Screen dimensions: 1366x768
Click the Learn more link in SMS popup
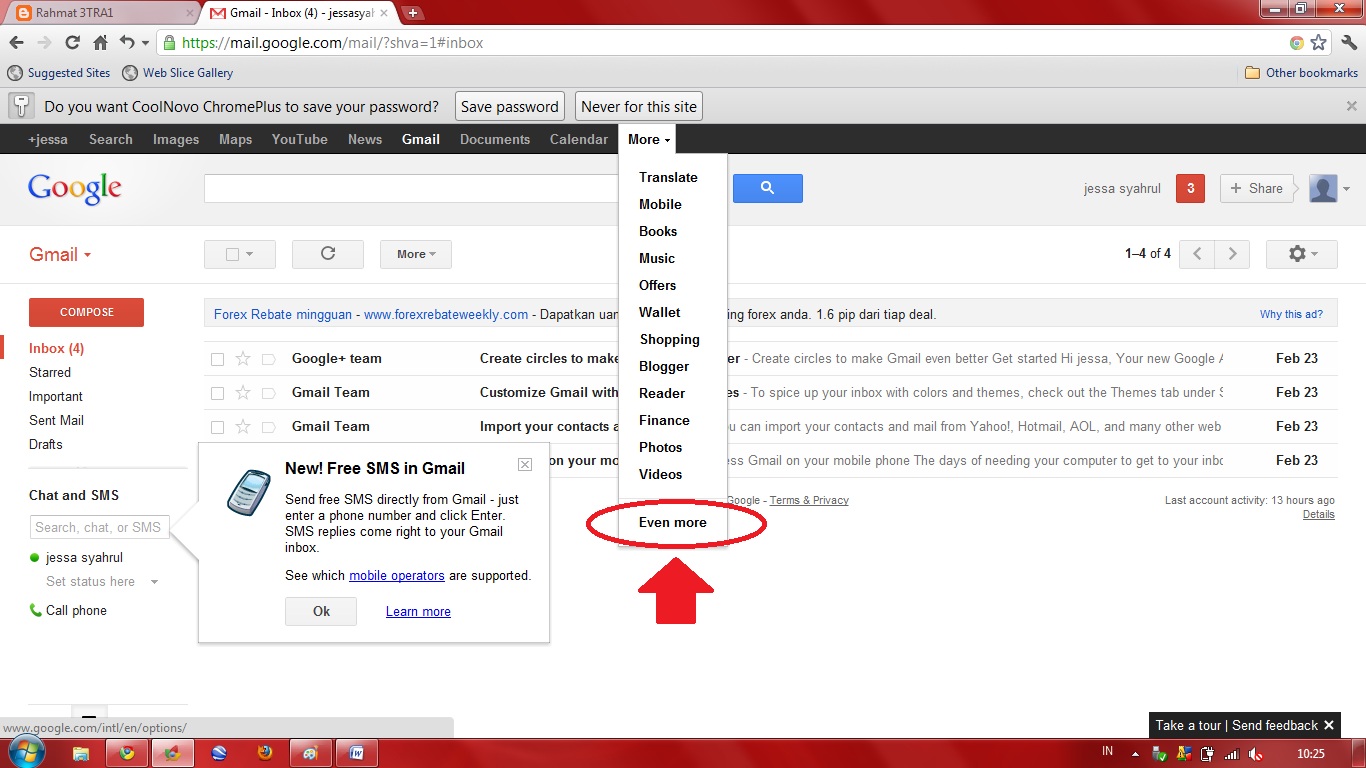[x=417, y=611]
